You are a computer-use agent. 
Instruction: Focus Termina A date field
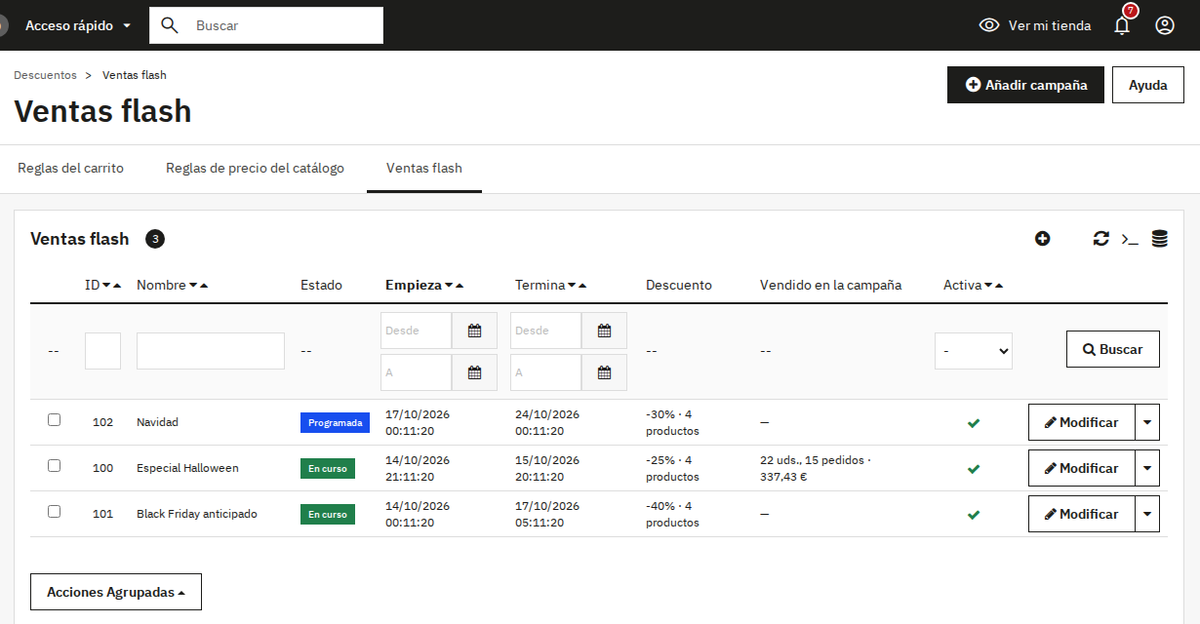546,373
